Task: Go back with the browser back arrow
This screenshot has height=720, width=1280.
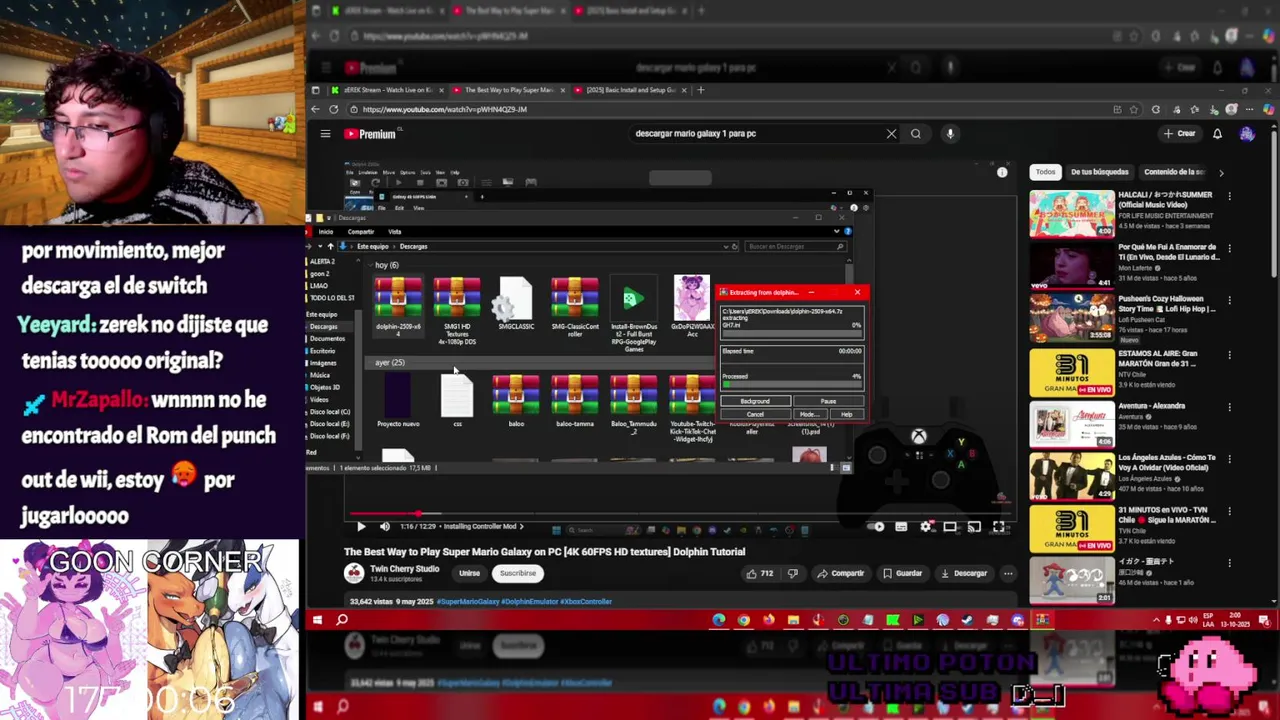Action: pyautogui.click(x=316, y=109)
